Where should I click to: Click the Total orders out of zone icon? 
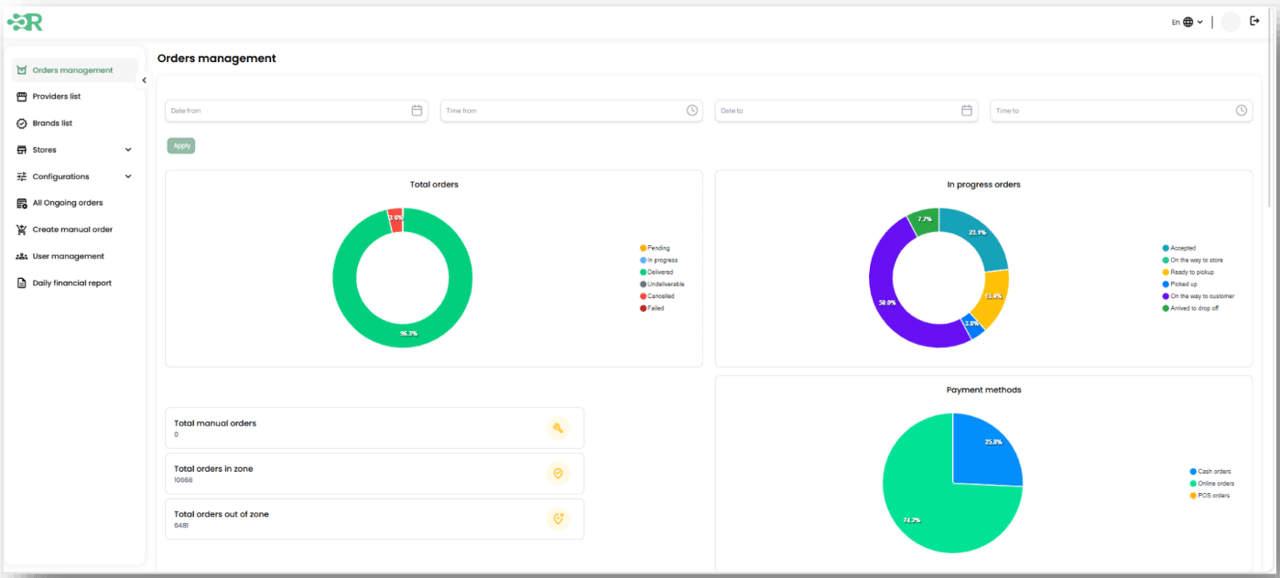point(558,519)
